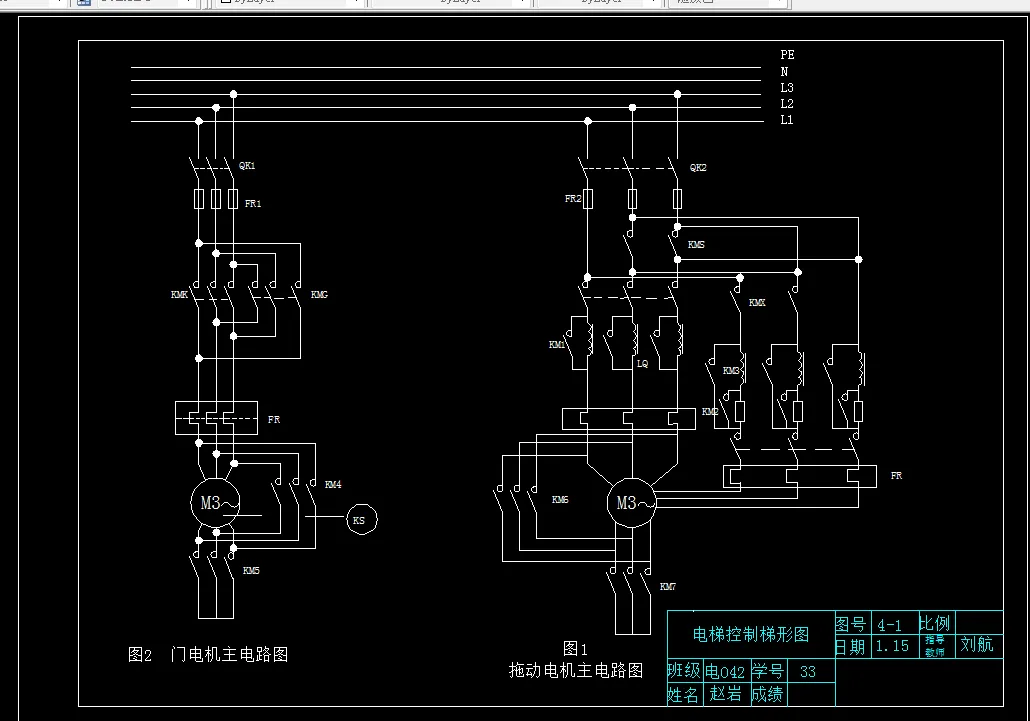Select the M3 motor symbol in 图1
Viewport: 1030px width, 721px height.
click(x=628, y=504)
